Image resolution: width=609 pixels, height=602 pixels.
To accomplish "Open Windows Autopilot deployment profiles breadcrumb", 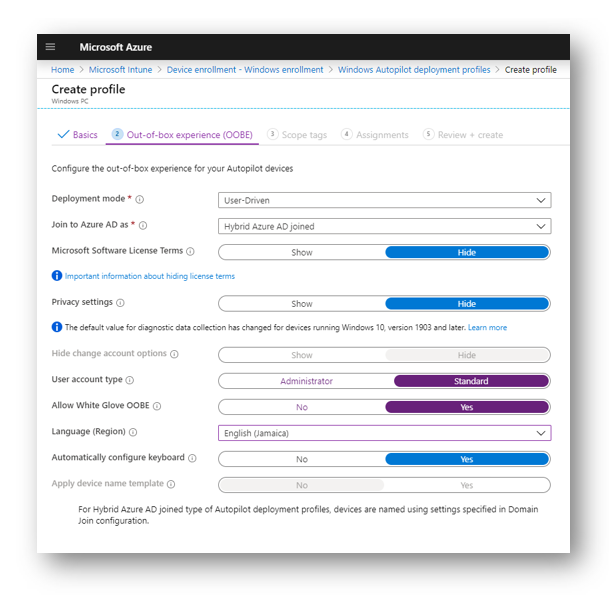I will pyautogui.click(x=414, y=70).
